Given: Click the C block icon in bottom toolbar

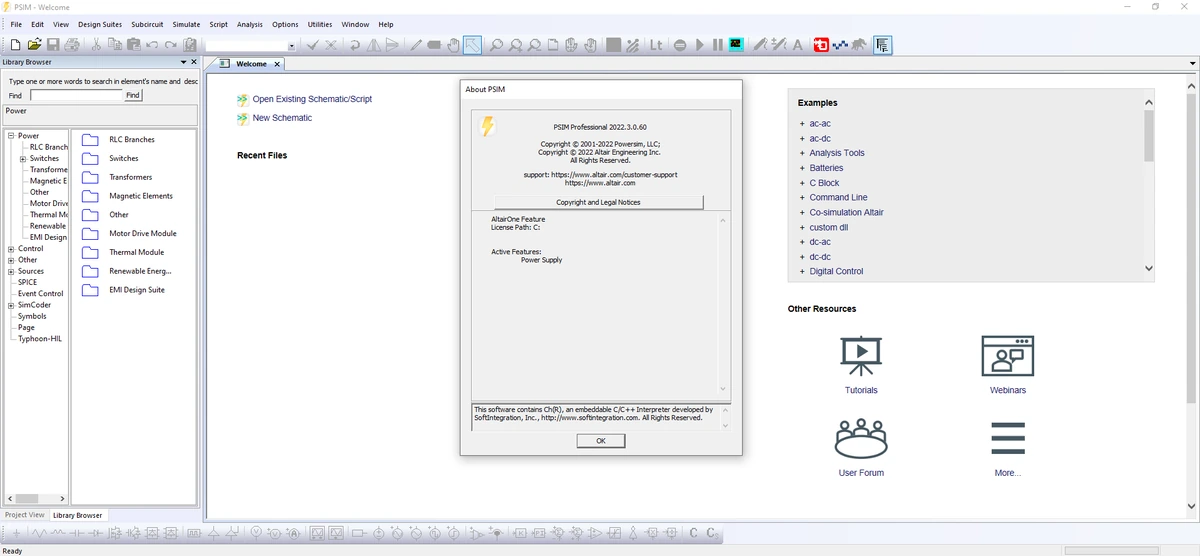Looking at the screenshot, I should (693, 533).
